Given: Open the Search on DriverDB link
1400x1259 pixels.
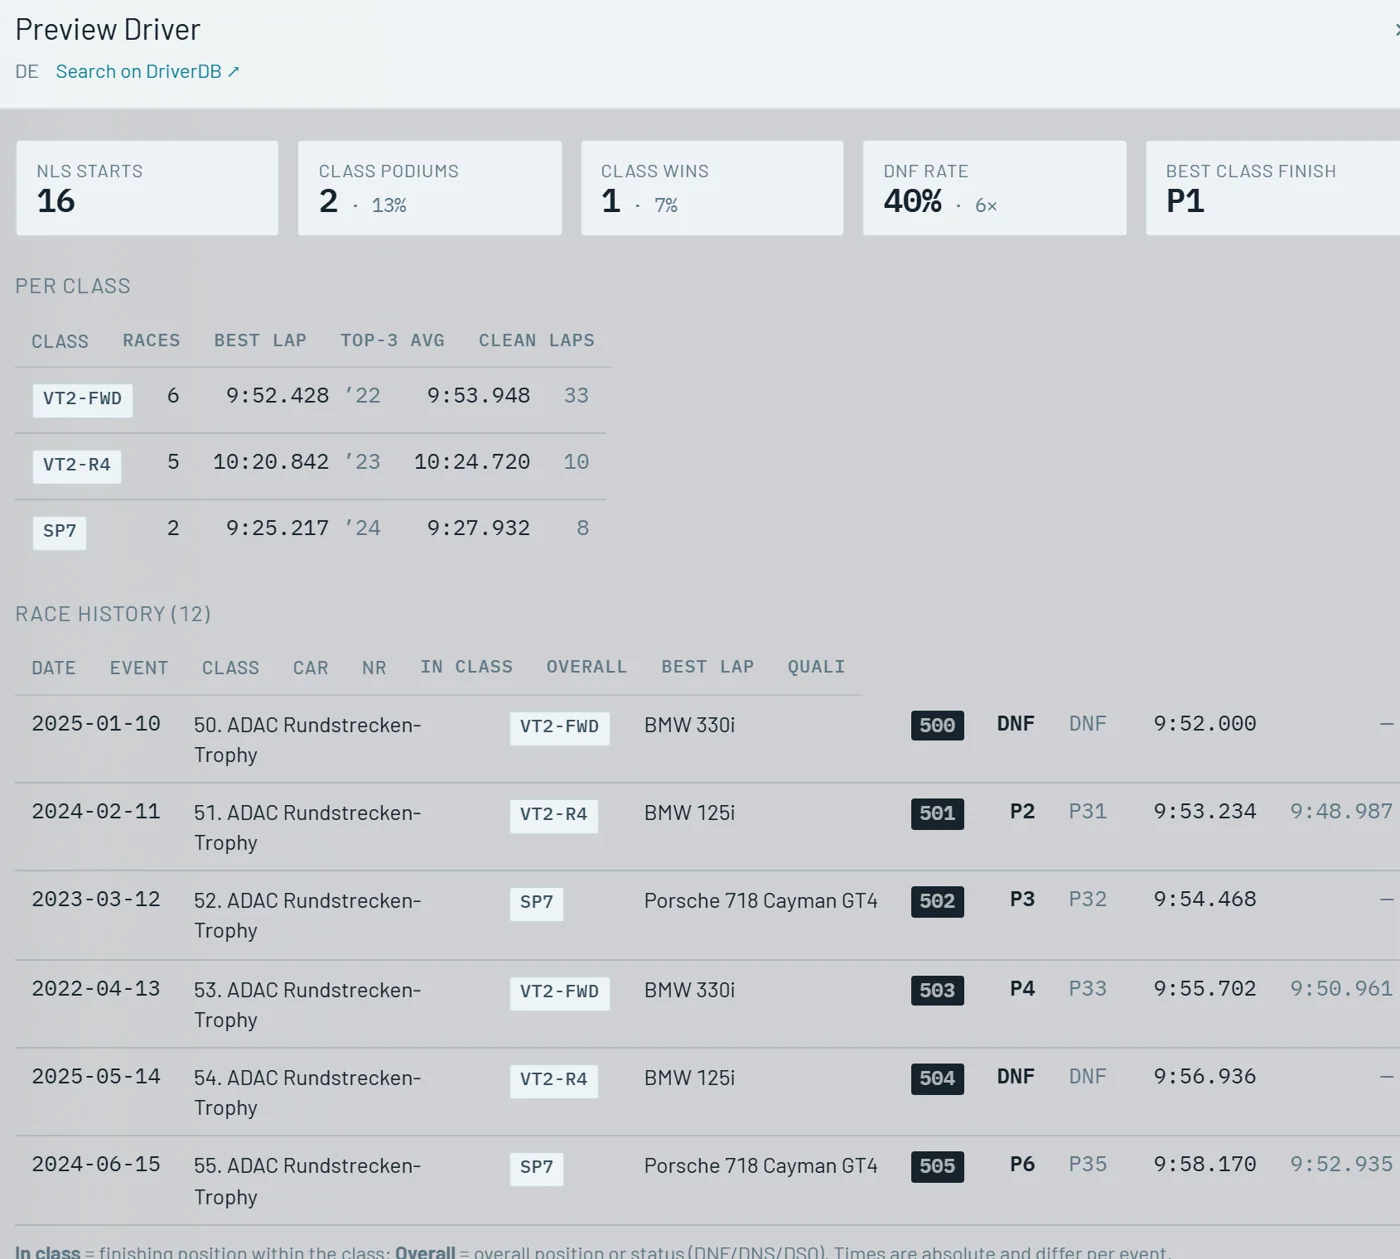Looking at the screenshot, I should coord(147,72).
